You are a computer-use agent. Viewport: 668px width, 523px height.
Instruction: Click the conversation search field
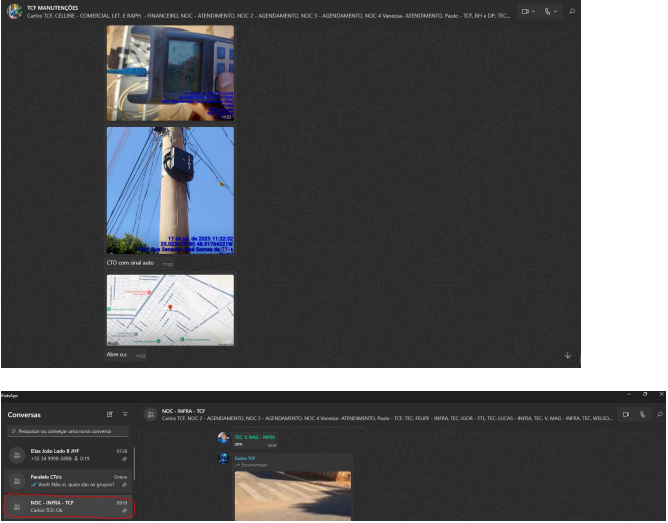pos(68,432)
